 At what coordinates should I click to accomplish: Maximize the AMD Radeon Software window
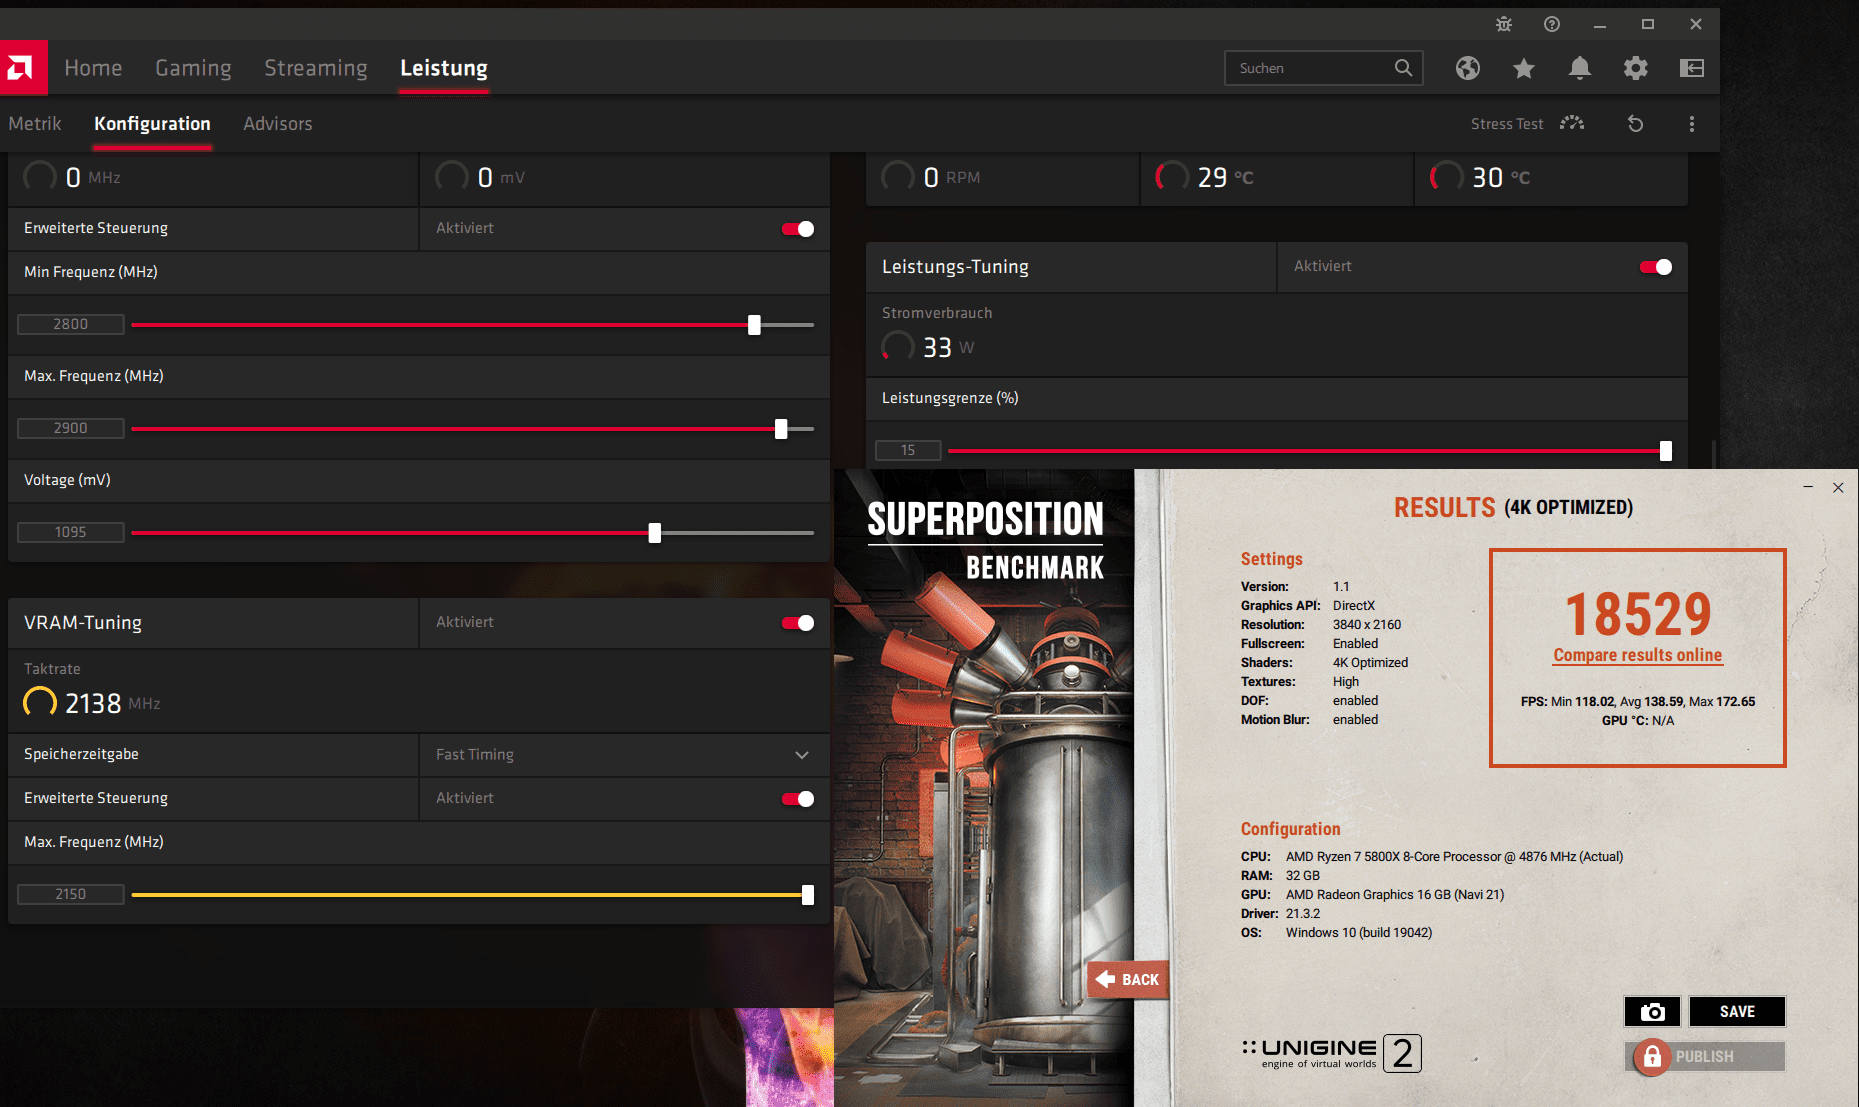(1648, 24)
